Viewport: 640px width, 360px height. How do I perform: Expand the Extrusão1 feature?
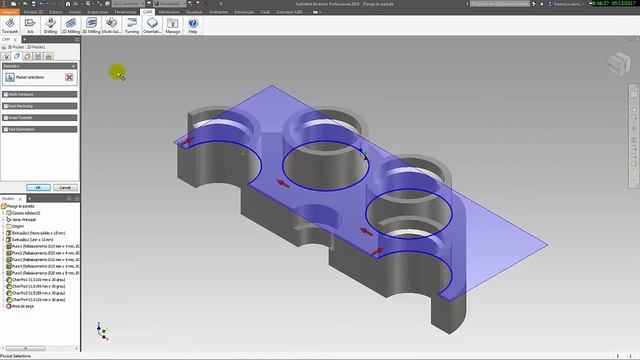click(3, 233)
